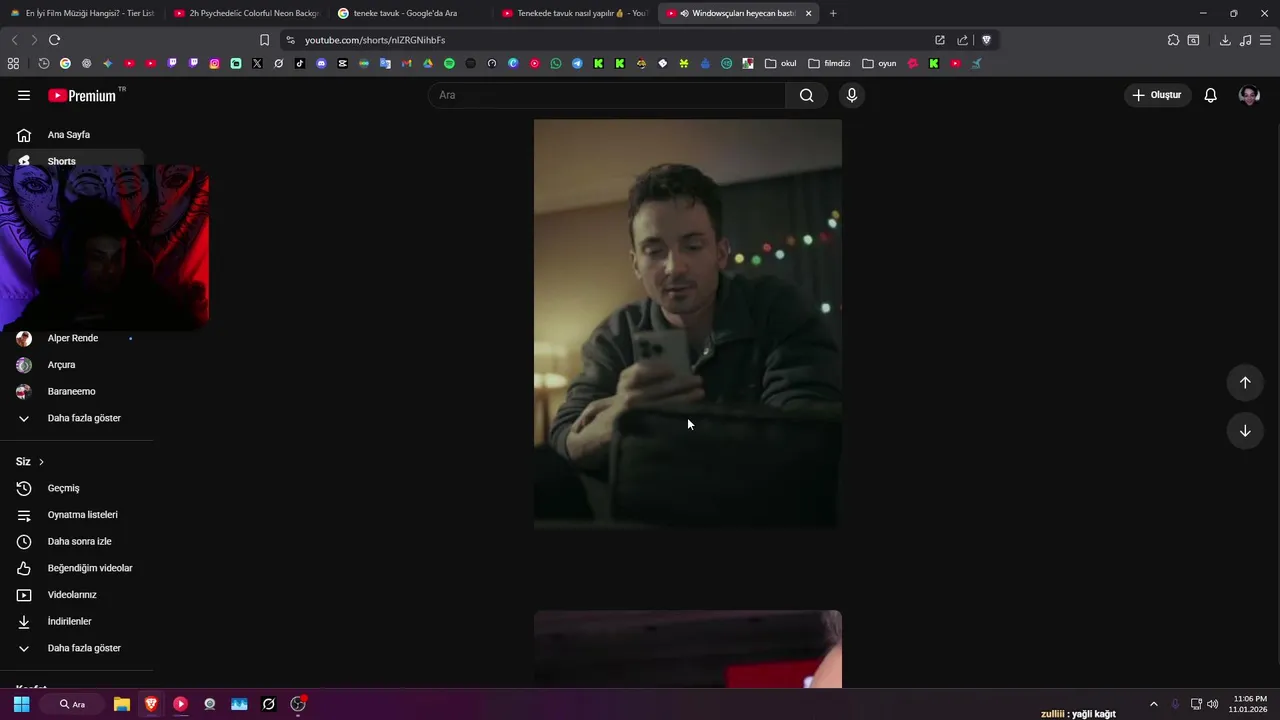Screen dimensions: 1280x720
Task: Open WhatsApp bookmark icon
Action: pyautogui.click(x=556, y=63)
